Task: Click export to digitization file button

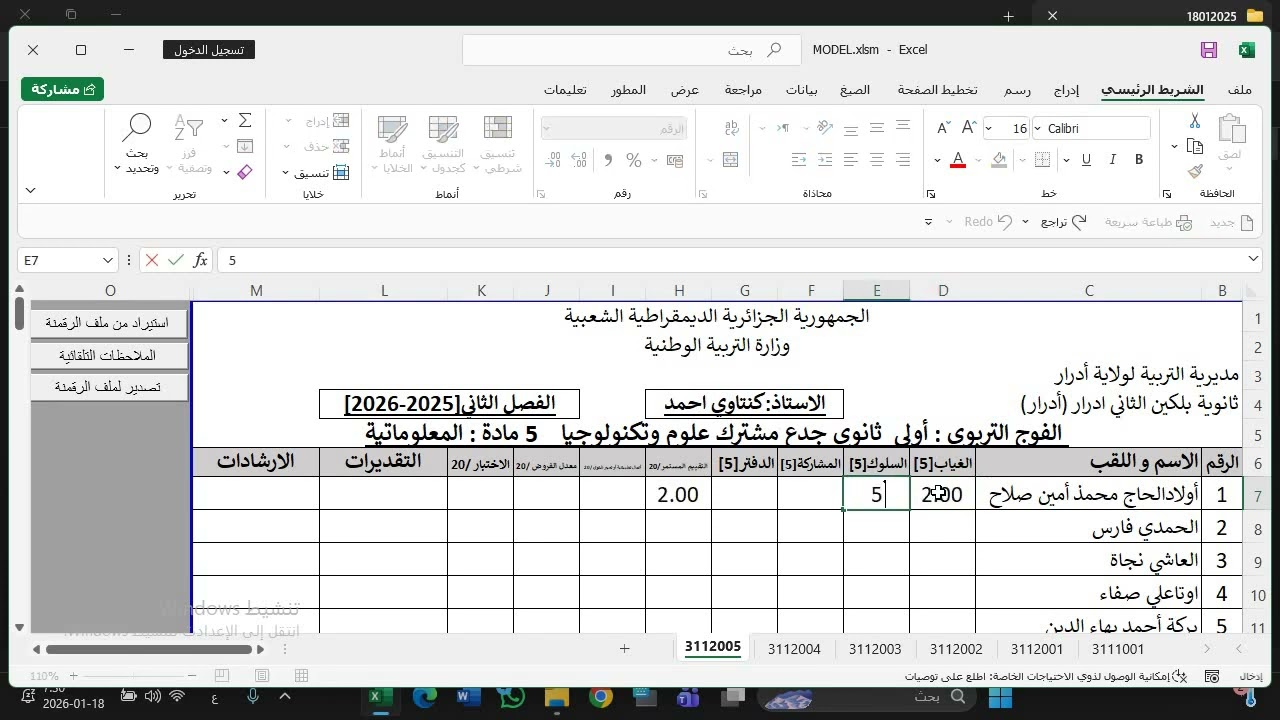Action: pos(109,387)
